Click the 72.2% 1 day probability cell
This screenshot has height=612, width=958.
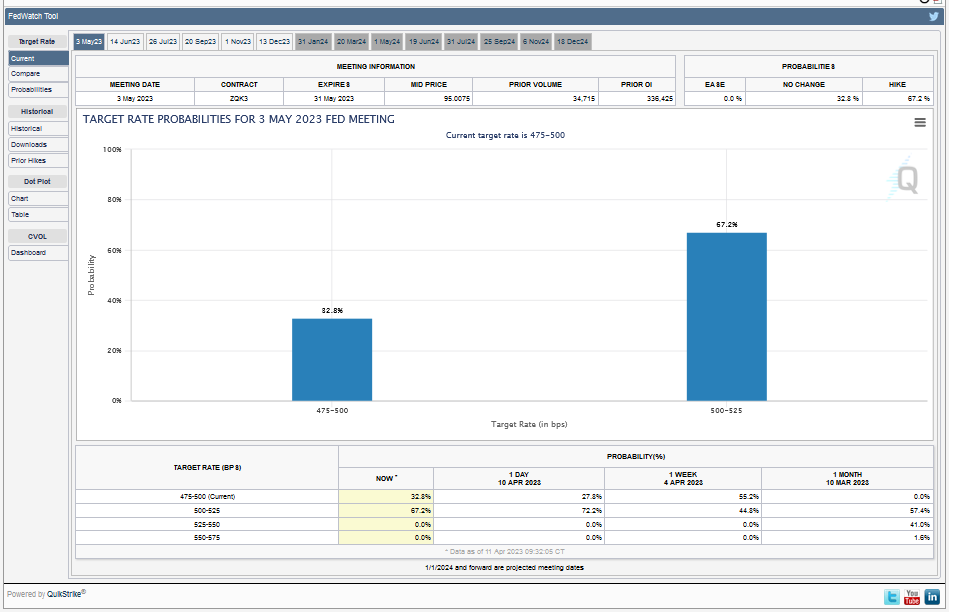click(519, 511)
